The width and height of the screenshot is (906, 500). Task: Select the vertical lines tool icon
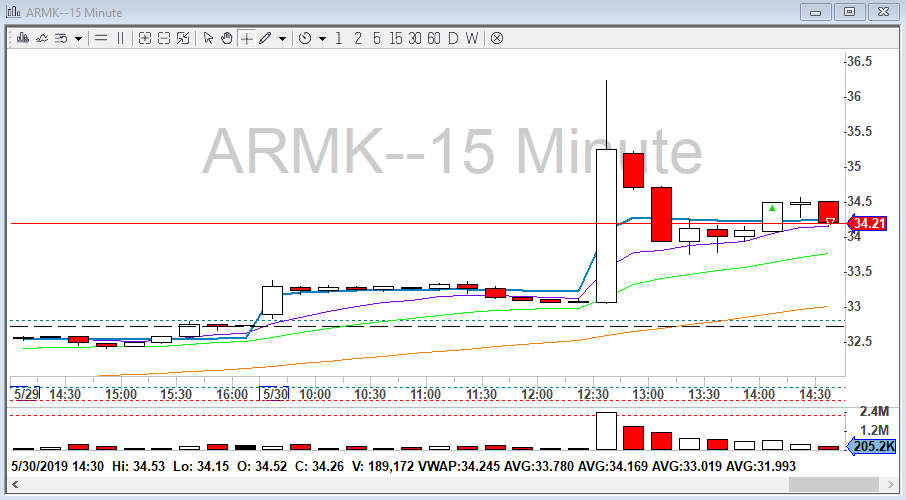(x=120, y=38)
